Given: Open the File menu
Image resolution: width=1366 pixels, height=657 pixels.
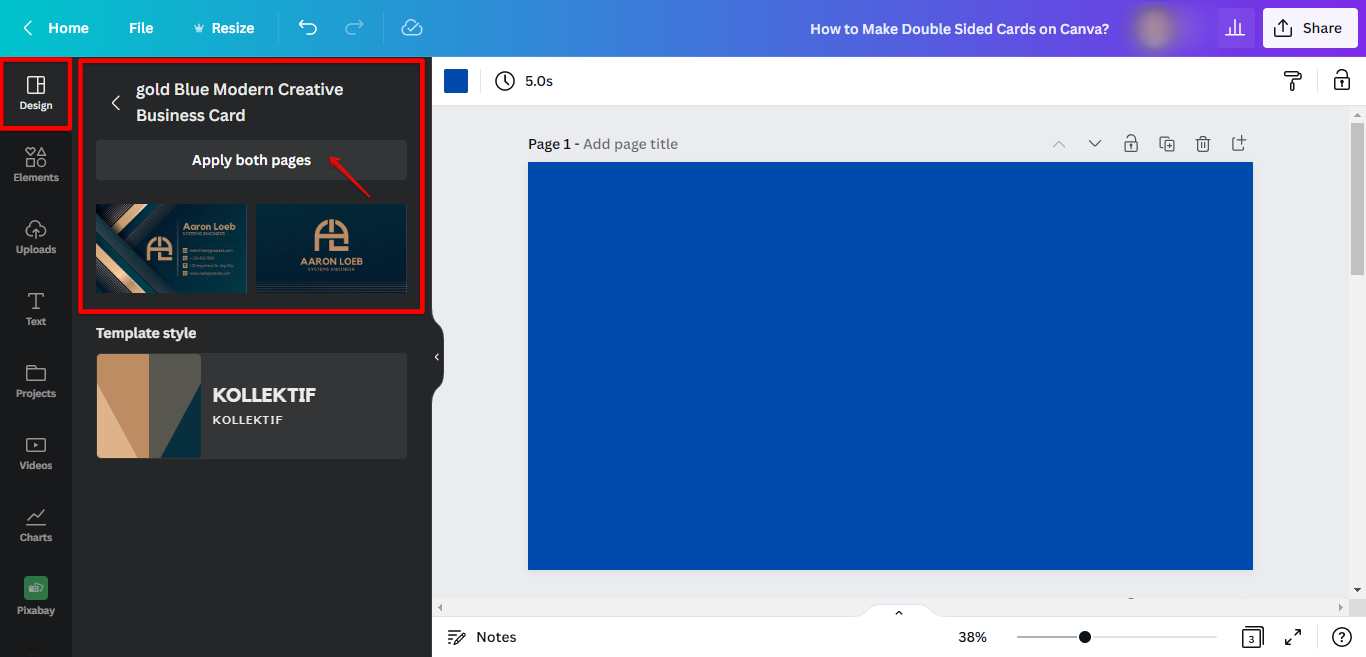Looking at the screenshot, I should 140,28.
